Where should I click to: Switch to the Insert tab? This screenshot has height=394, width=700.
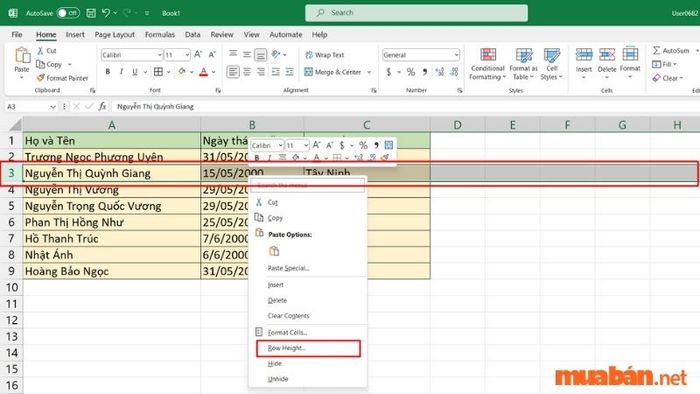(x=75, y=34)
